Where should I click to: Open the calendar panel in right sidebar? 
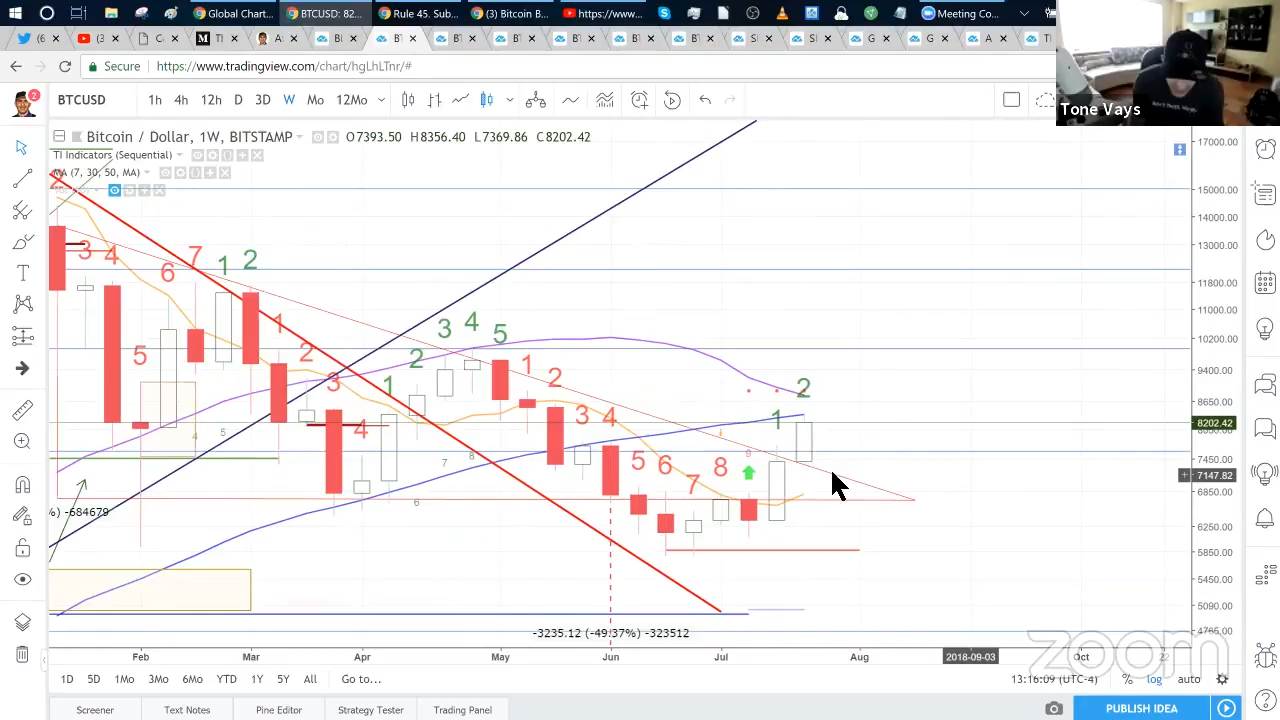click(x=1265, y=284)
